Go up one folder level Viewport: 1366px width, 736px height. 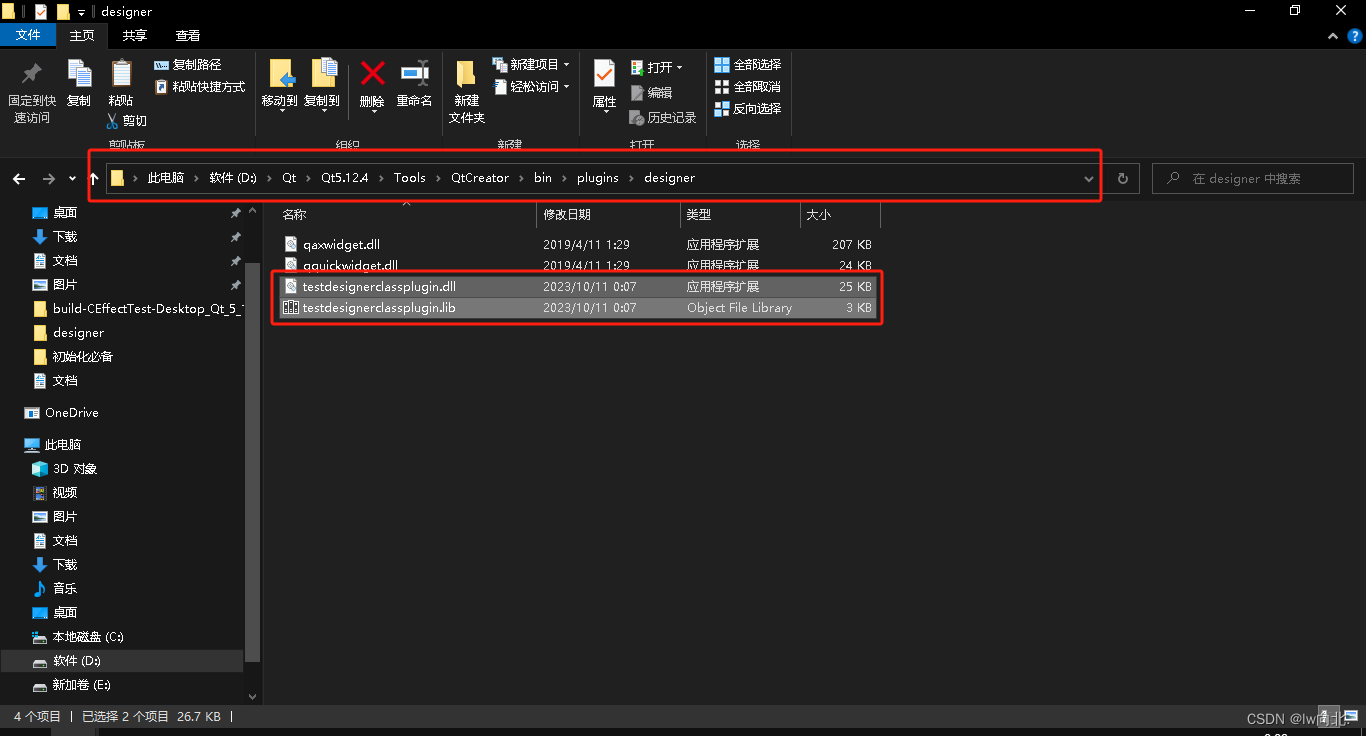tap(94, 178)
